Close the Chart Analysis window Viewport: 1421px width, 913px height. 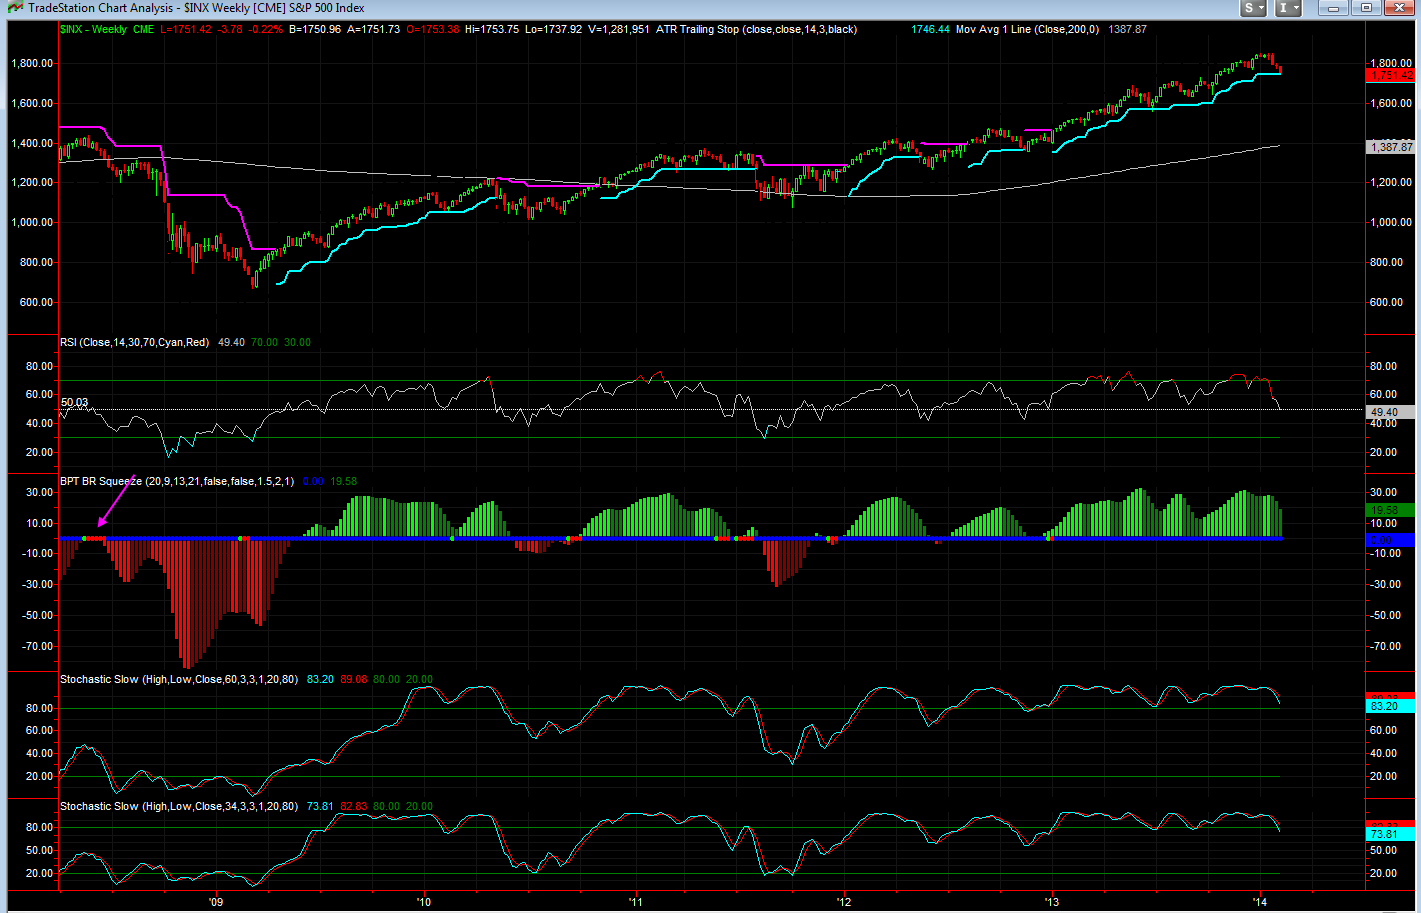[1400, 8]
